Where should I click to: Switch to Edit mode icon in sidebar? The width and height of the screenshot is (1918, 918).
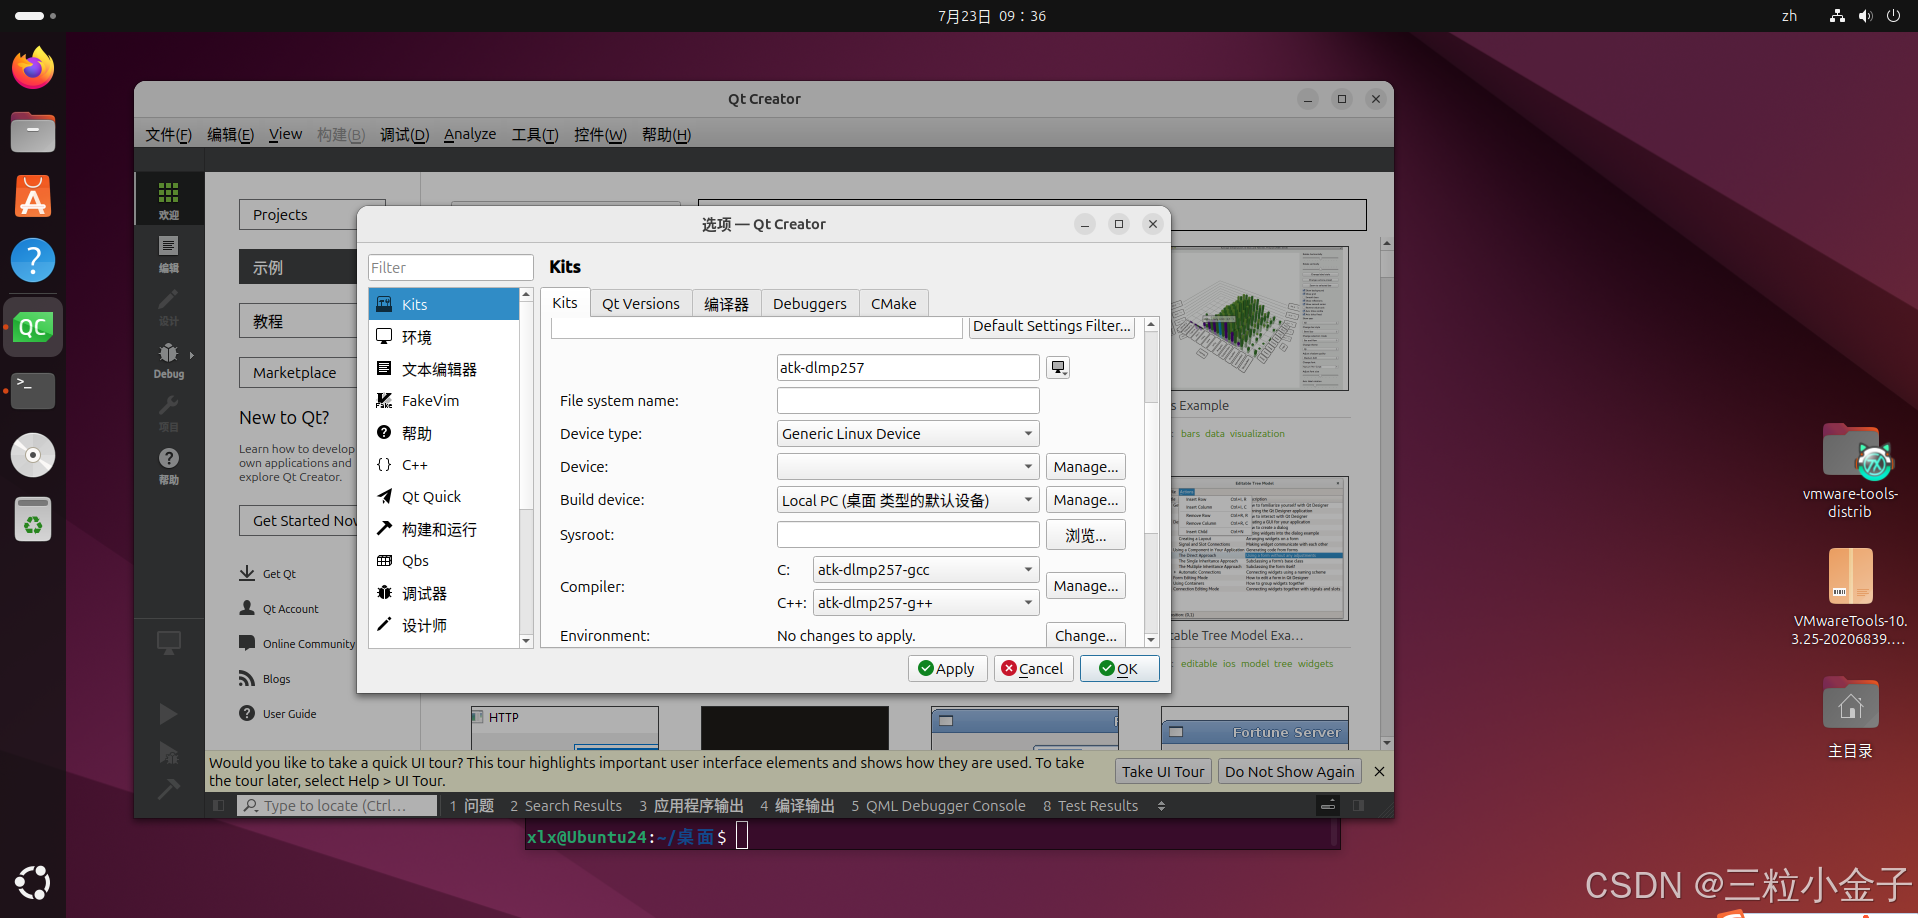tap(168, 253)
